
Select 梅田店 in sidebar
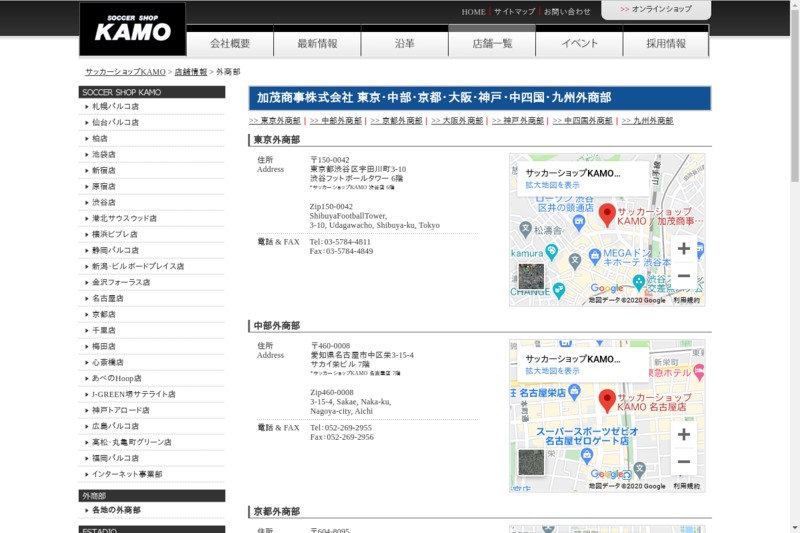(x=104, y=346)
